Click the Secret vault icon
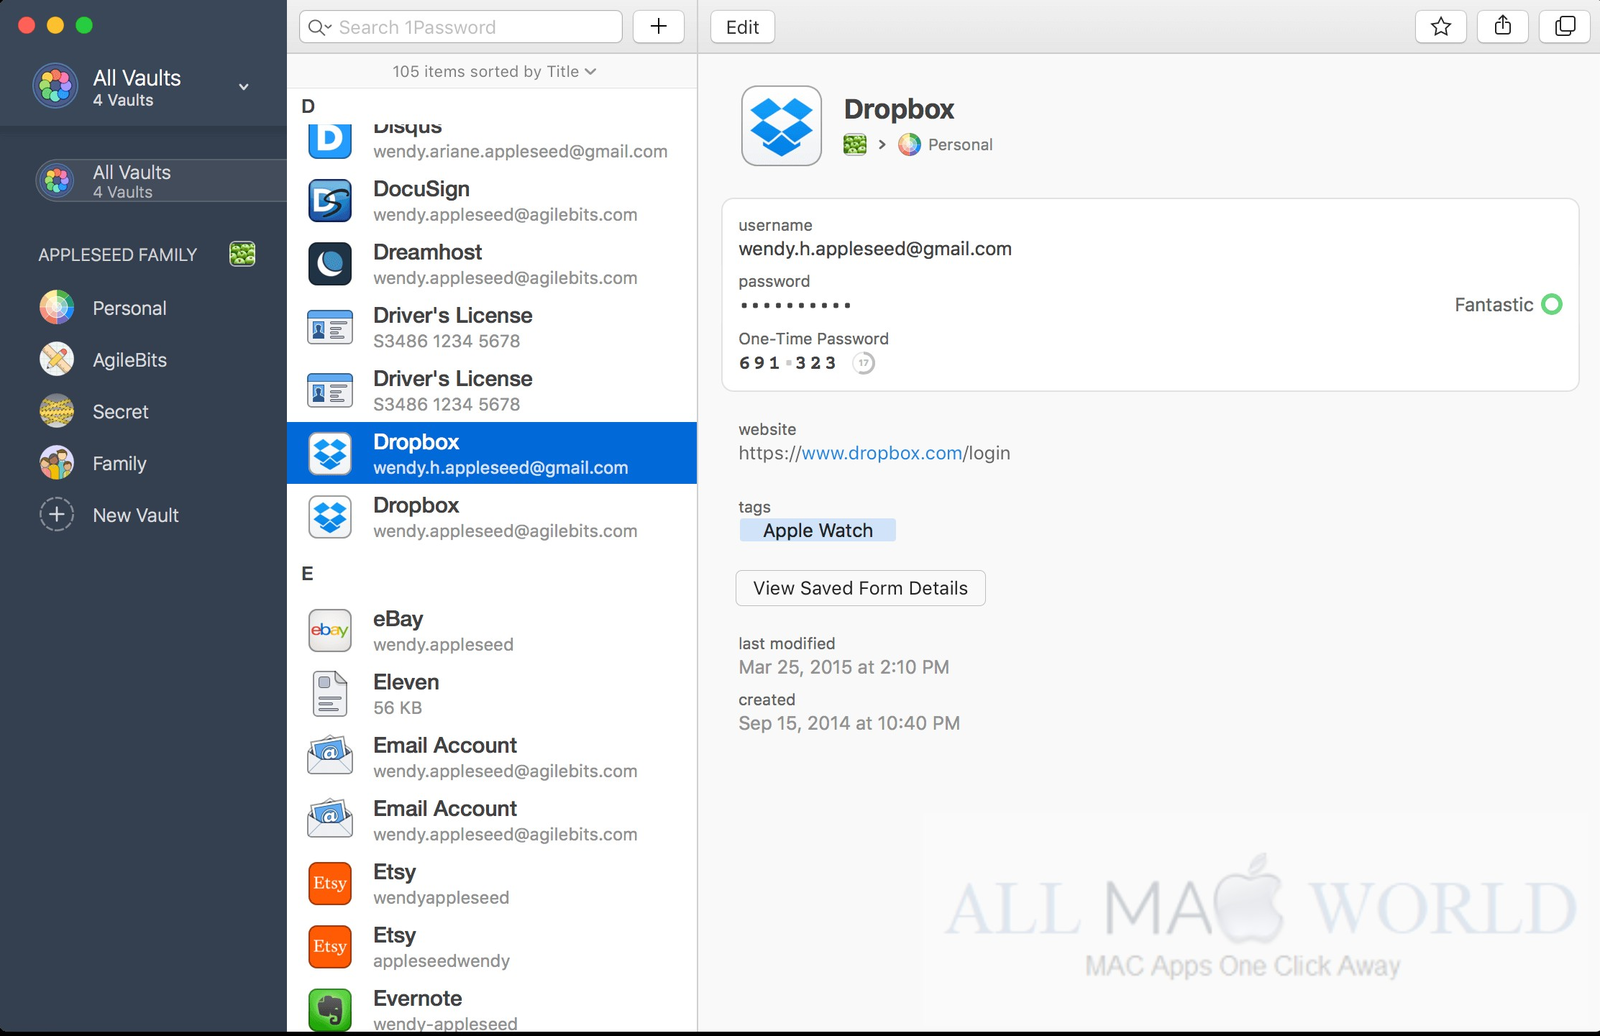 point(57,411)
